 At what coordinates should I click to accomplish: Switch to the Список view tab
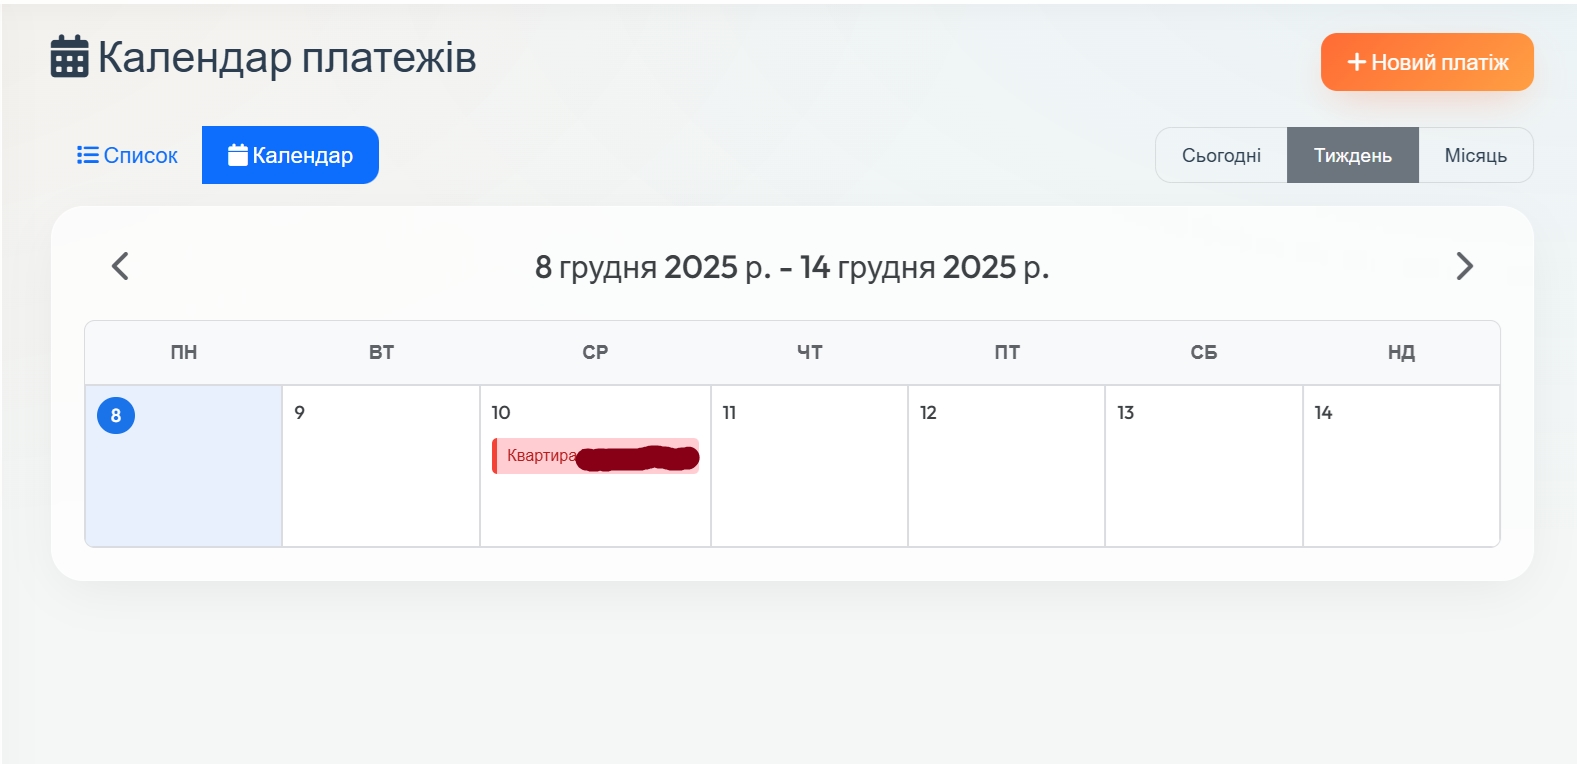[x=128, y=155]
